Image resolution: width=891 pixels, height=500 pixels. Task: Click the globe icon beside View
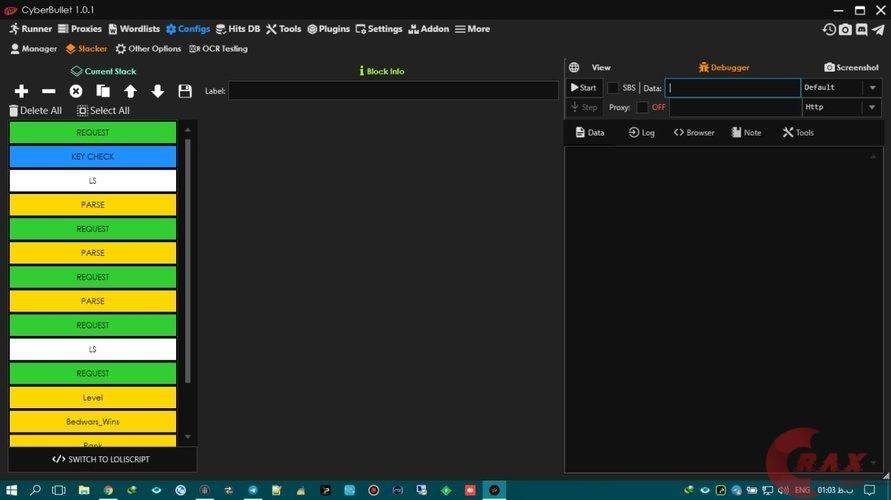574,67
